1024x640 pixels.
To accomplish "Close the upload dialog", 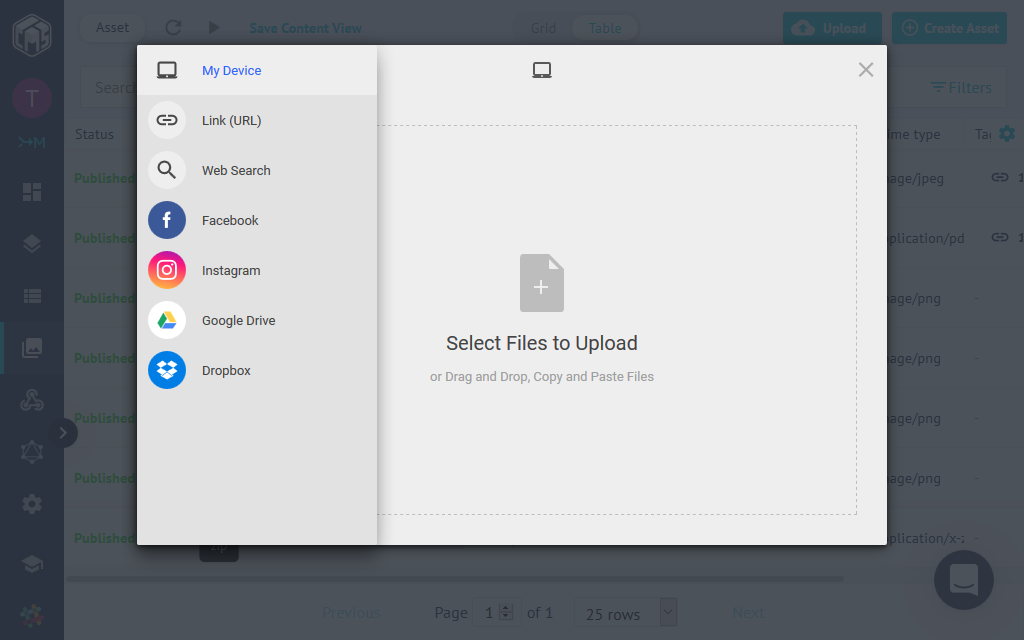I will [x=866, y=69].
